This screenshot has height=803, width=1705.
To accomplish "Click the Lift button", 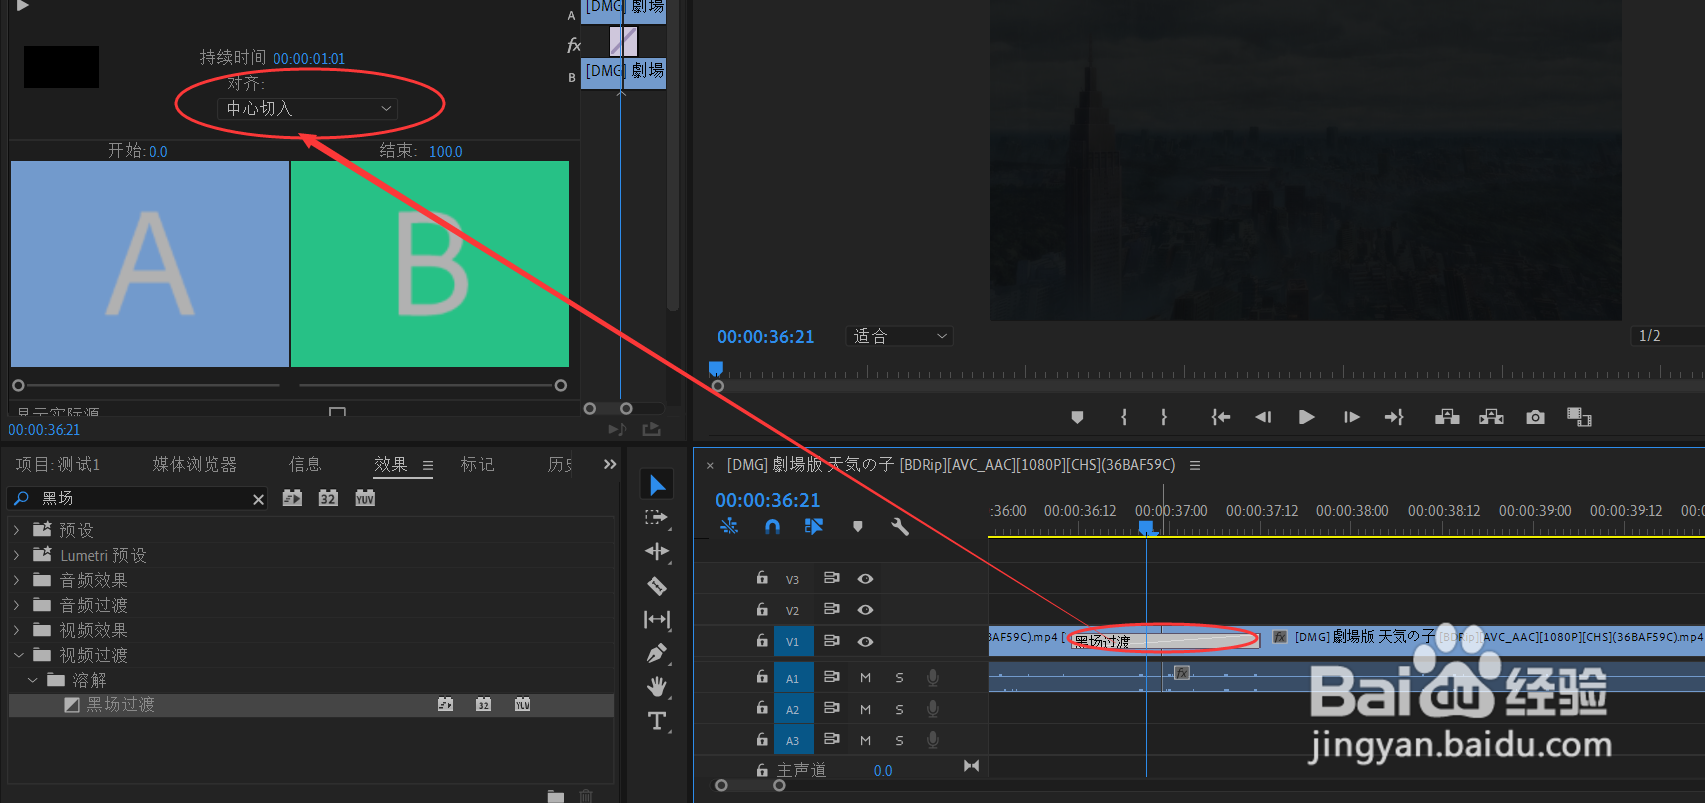I will click(1447, 417).
